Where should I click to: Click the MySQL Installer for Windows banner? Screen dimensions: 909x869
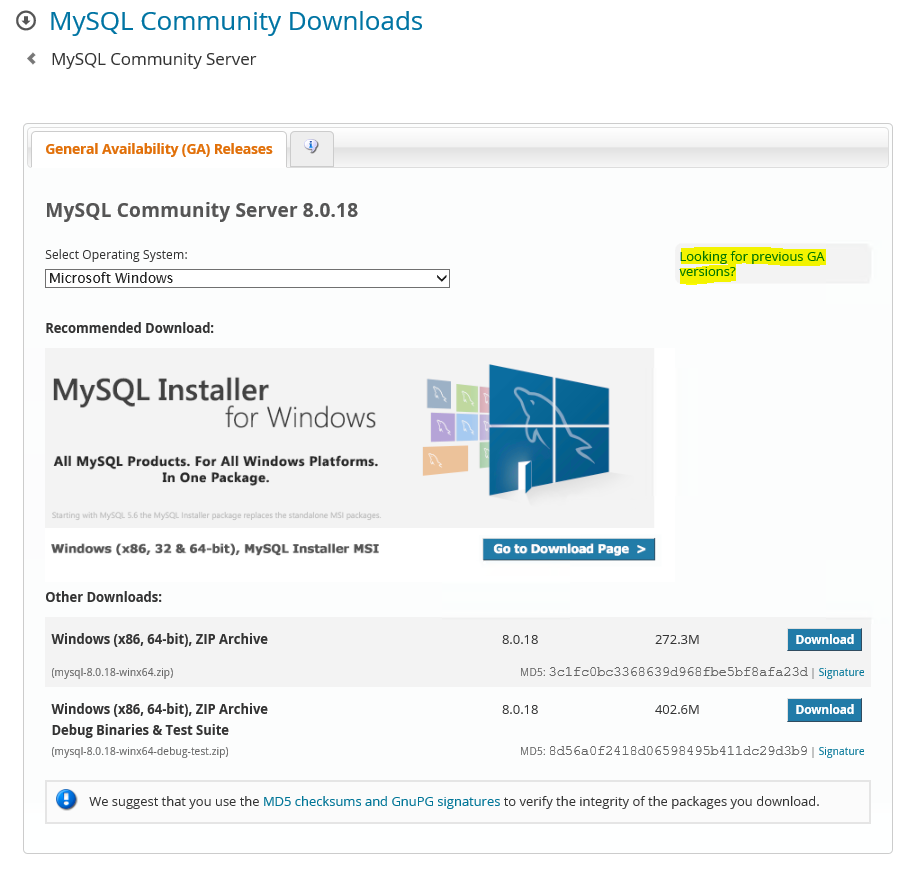(350, 438)
